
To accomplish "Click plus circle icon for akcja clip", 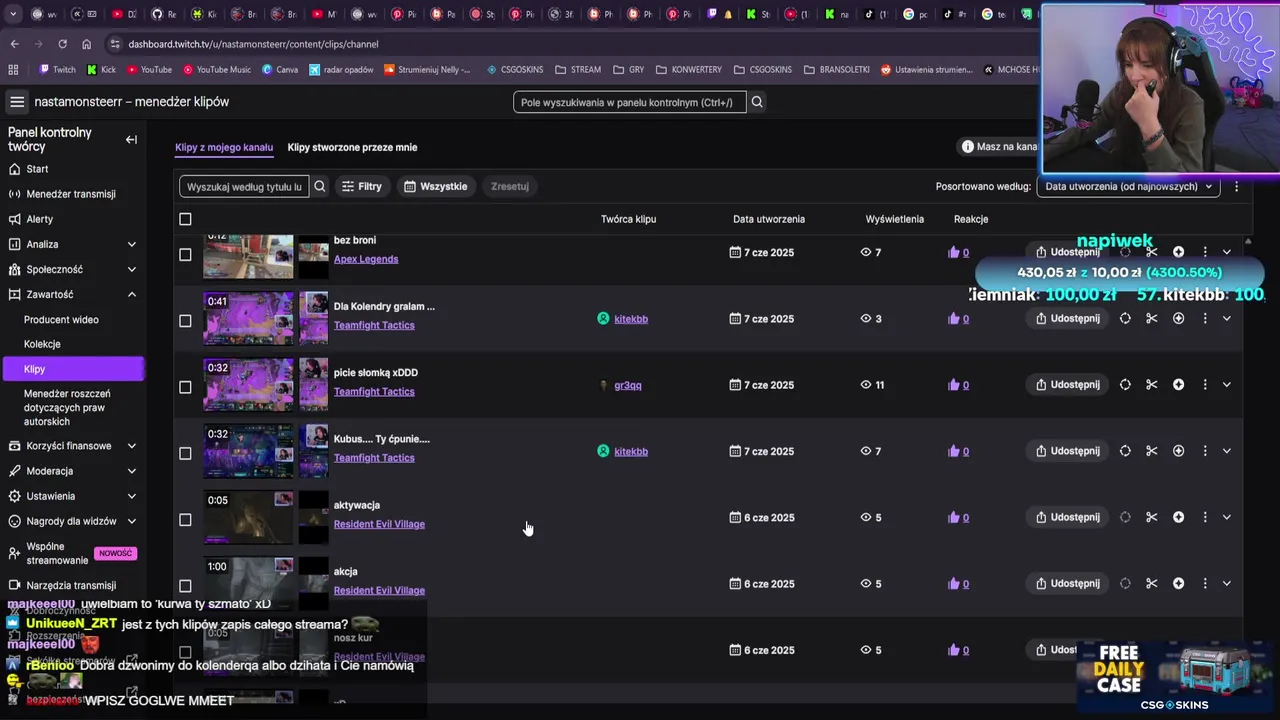I will point(1178,584).
